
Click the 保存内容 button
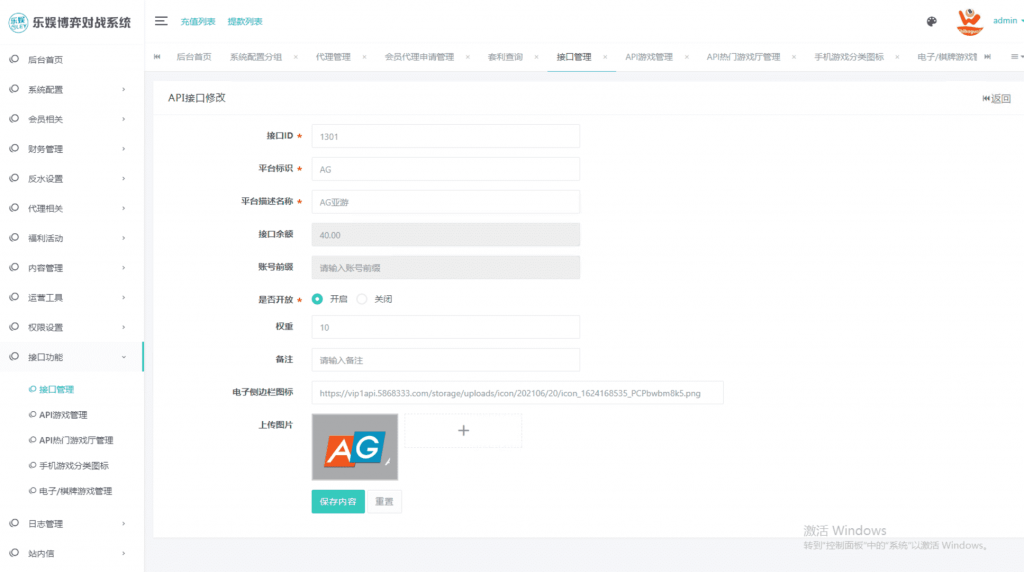click(x=337, y=501)
